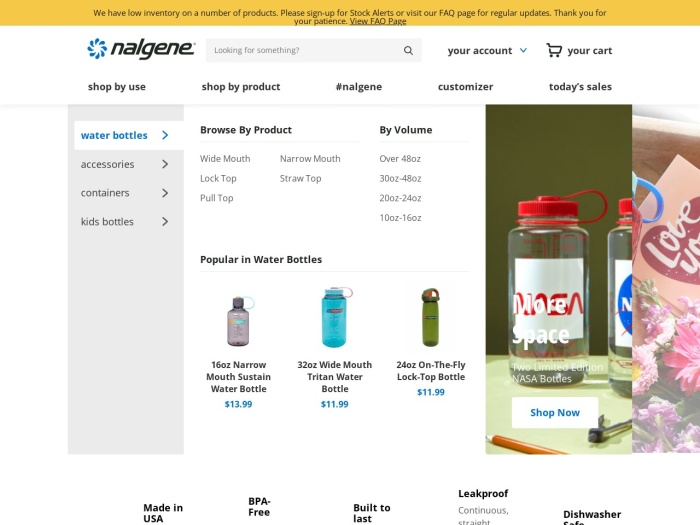The width and height of the screenshot is (700, 525).
Task: Open '16oz Narrow Mouth Sustain Water Bottle' title
Action: [238, 377]
